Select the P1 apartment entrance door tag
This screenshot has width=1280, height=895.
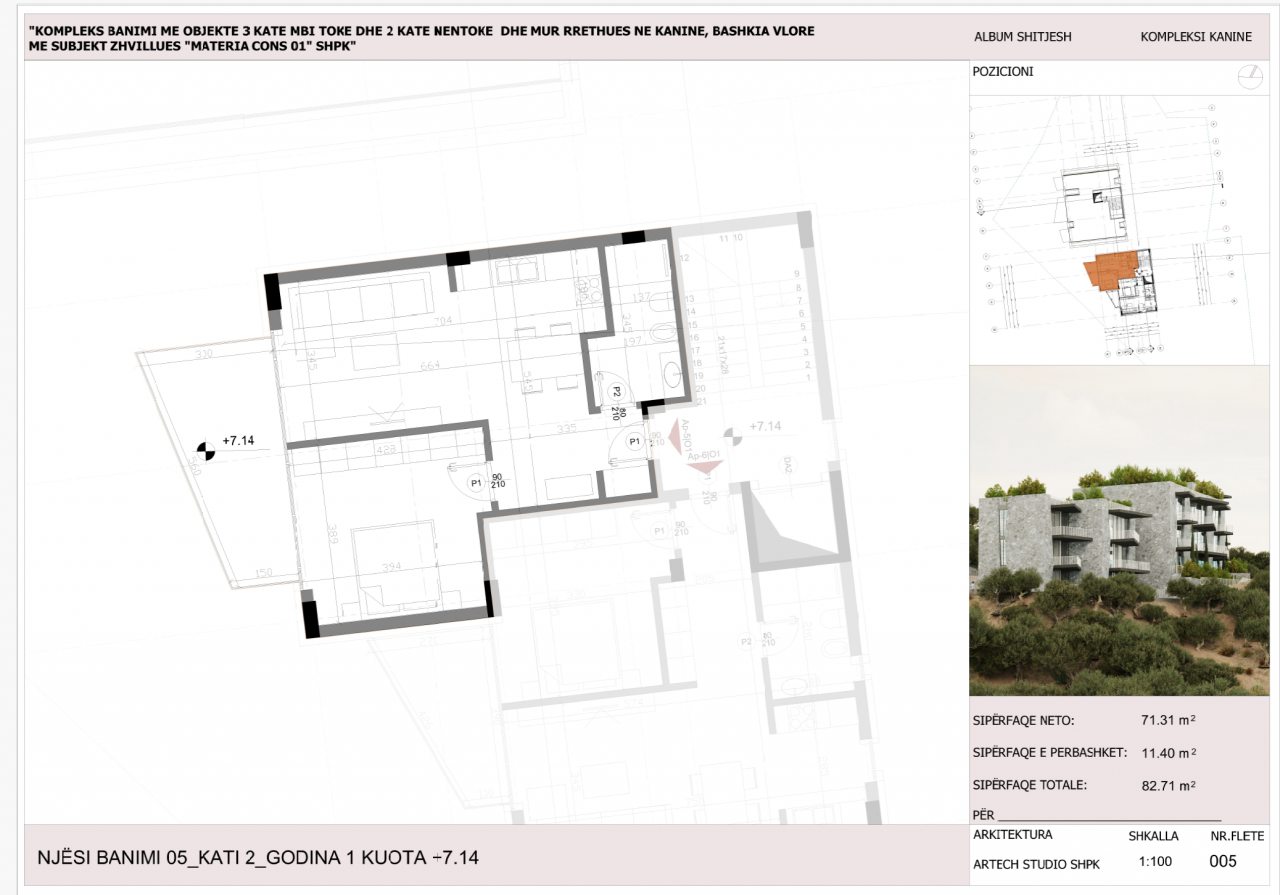pos(634,441)
